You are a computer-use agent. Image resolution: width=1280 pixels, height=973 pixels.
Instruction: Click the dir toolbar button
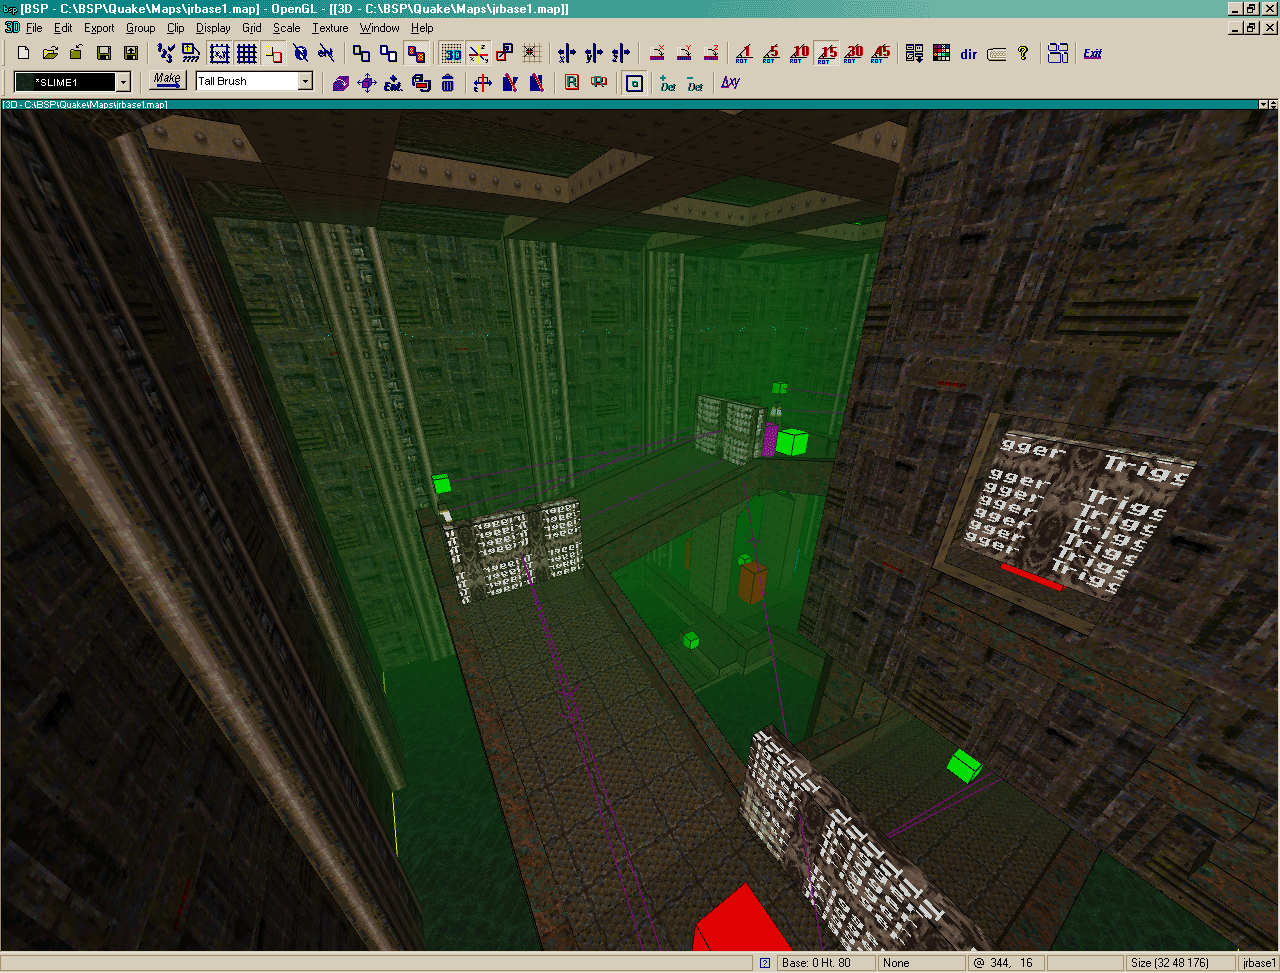pos(968,54)
